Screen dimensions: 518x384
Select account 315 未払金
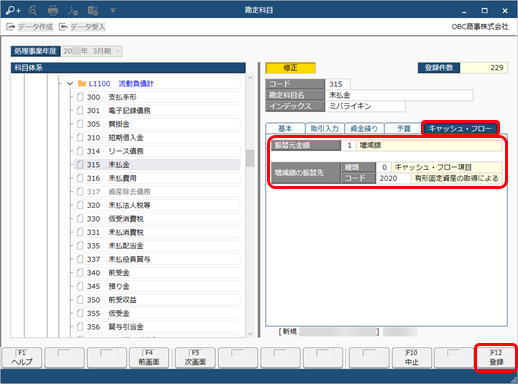157,164
